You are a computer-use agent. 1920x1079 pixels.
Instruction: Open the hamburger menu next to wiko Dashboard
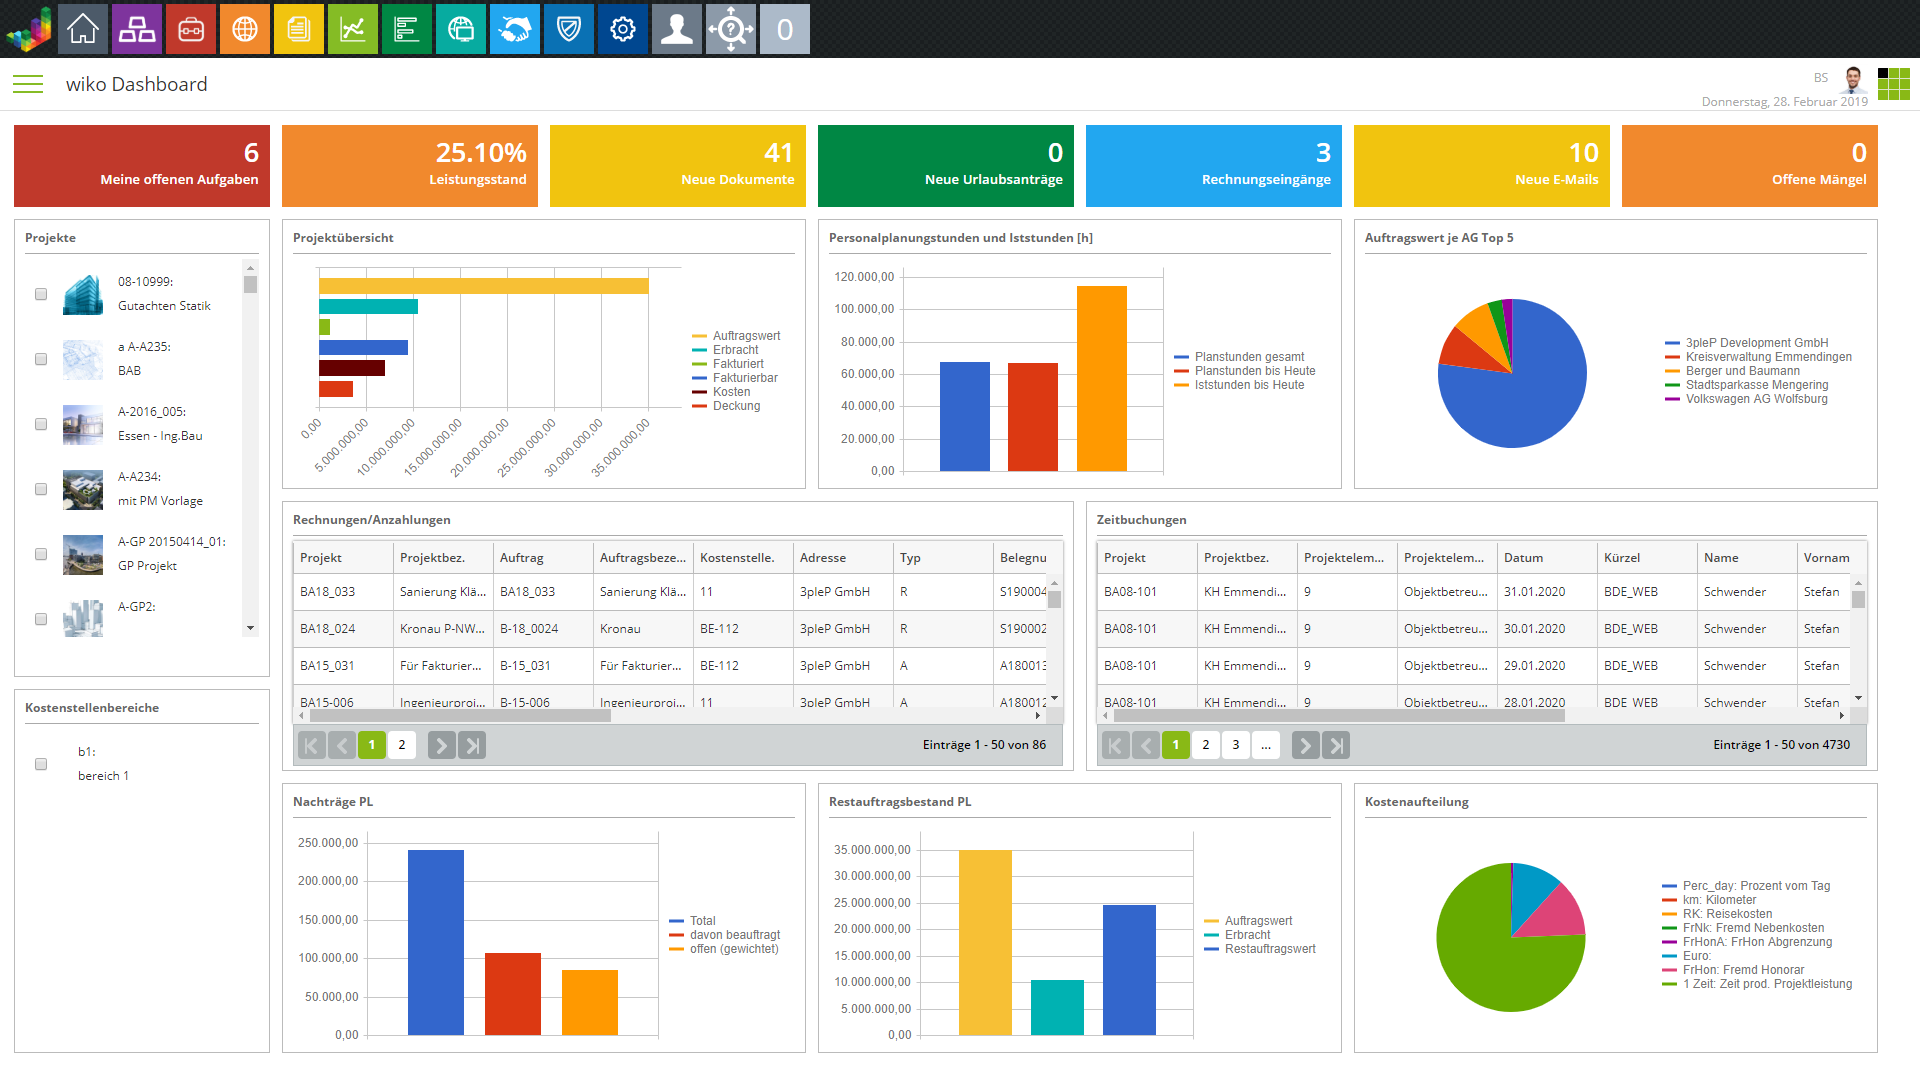coord(27,84)
